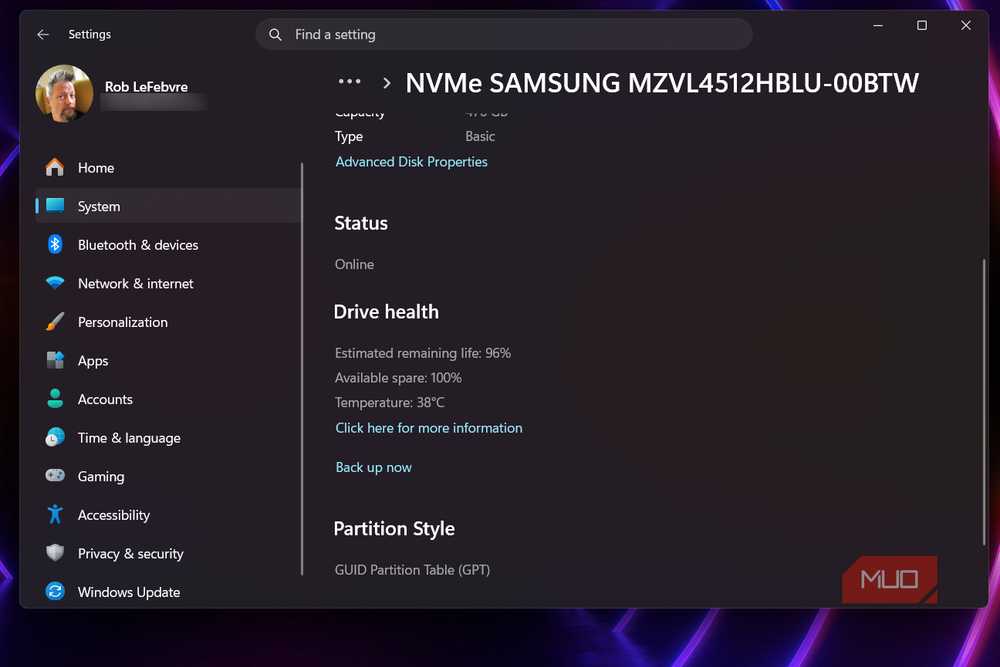Select the Rob LeFebvre account name
The image size is (1000, 667).
point(146,87)
